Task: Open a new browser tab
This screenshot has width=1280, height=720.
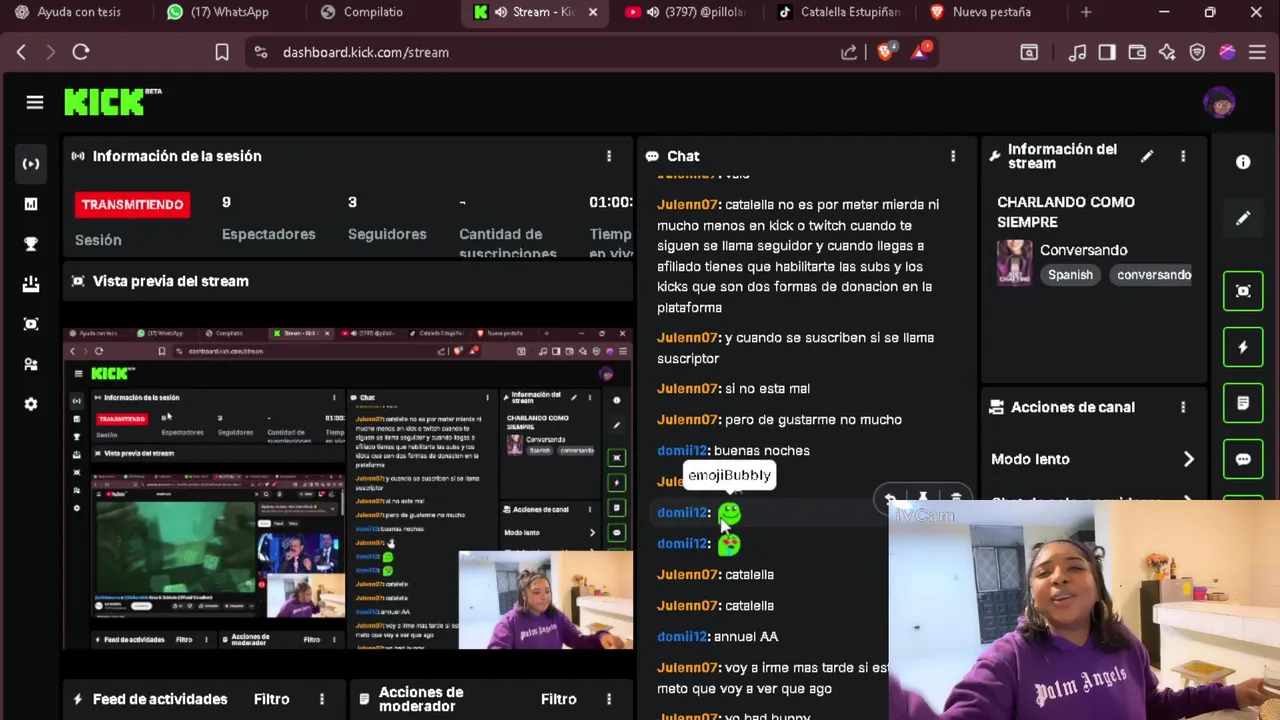Action: click(1086, 12)
